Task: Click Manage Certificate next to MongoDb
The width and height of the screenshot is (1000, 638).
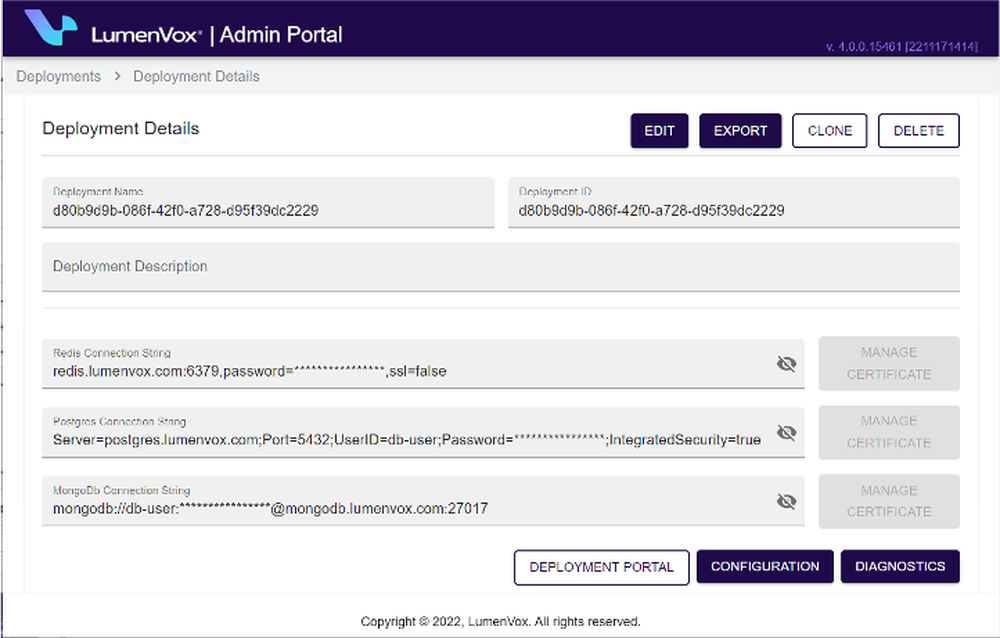Action: pos(888,501)
